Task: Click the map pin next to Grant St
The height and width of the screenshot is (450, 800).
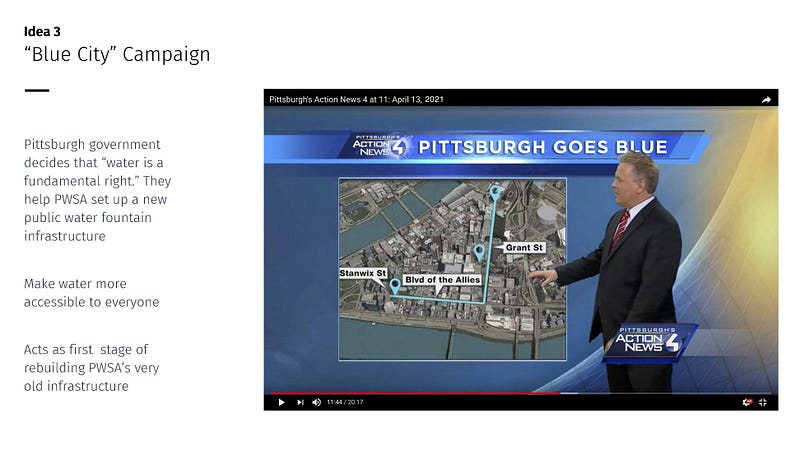Action: 479,252
